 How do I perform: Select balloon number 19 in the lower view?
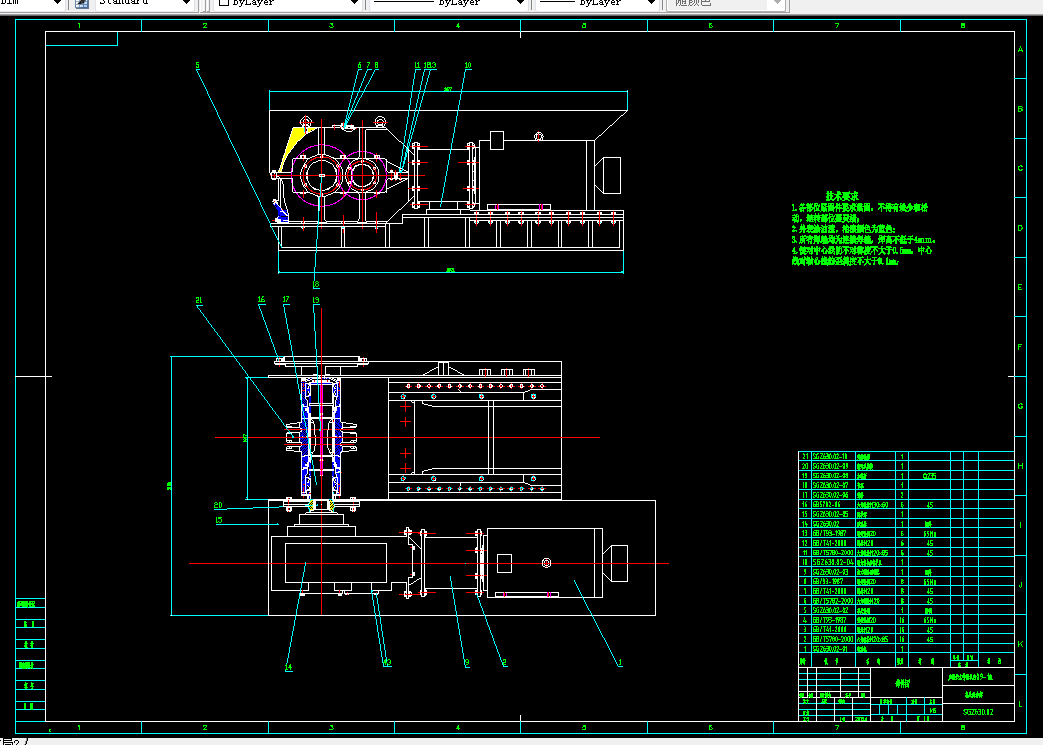coord(316,300)
